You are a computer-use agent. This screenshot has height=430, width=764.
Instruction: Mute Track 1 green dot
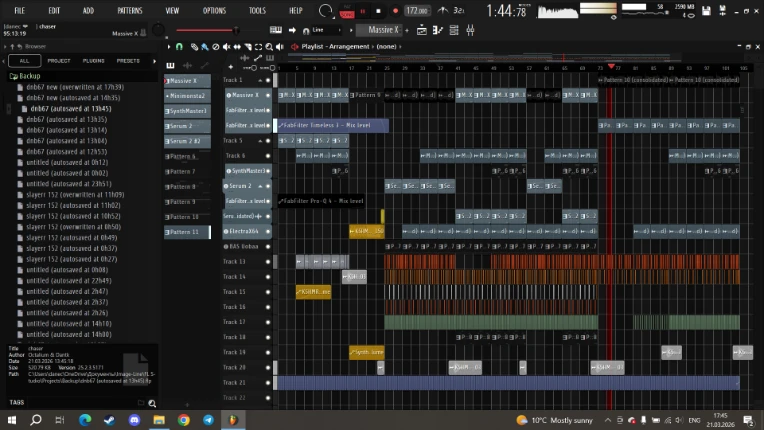(267, 80)
